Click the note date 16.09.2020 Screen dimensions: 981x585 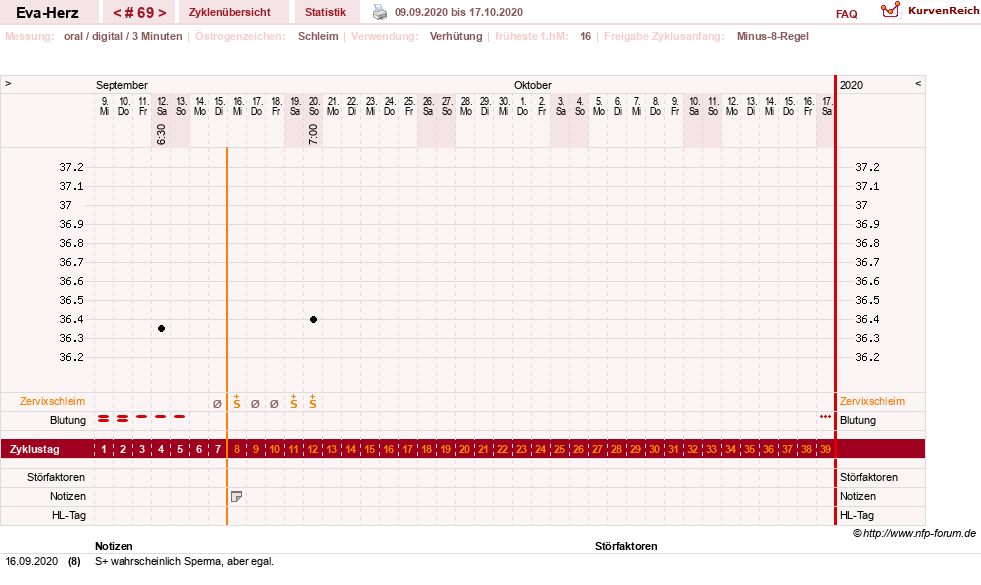click(32, 561)
